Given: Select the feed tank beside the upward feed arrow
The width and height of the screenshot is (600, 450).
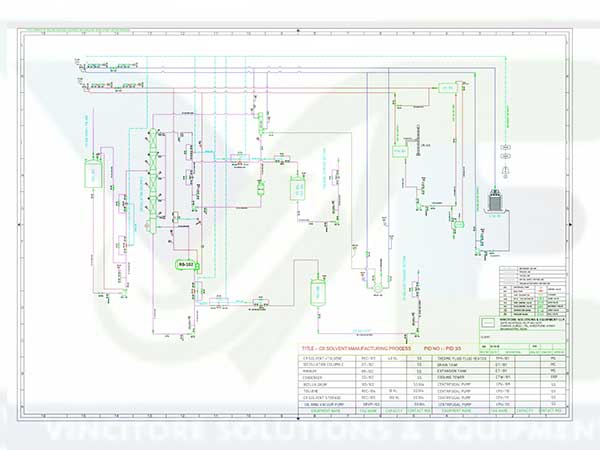Looking at the screenshot, I should click(93, 173).
